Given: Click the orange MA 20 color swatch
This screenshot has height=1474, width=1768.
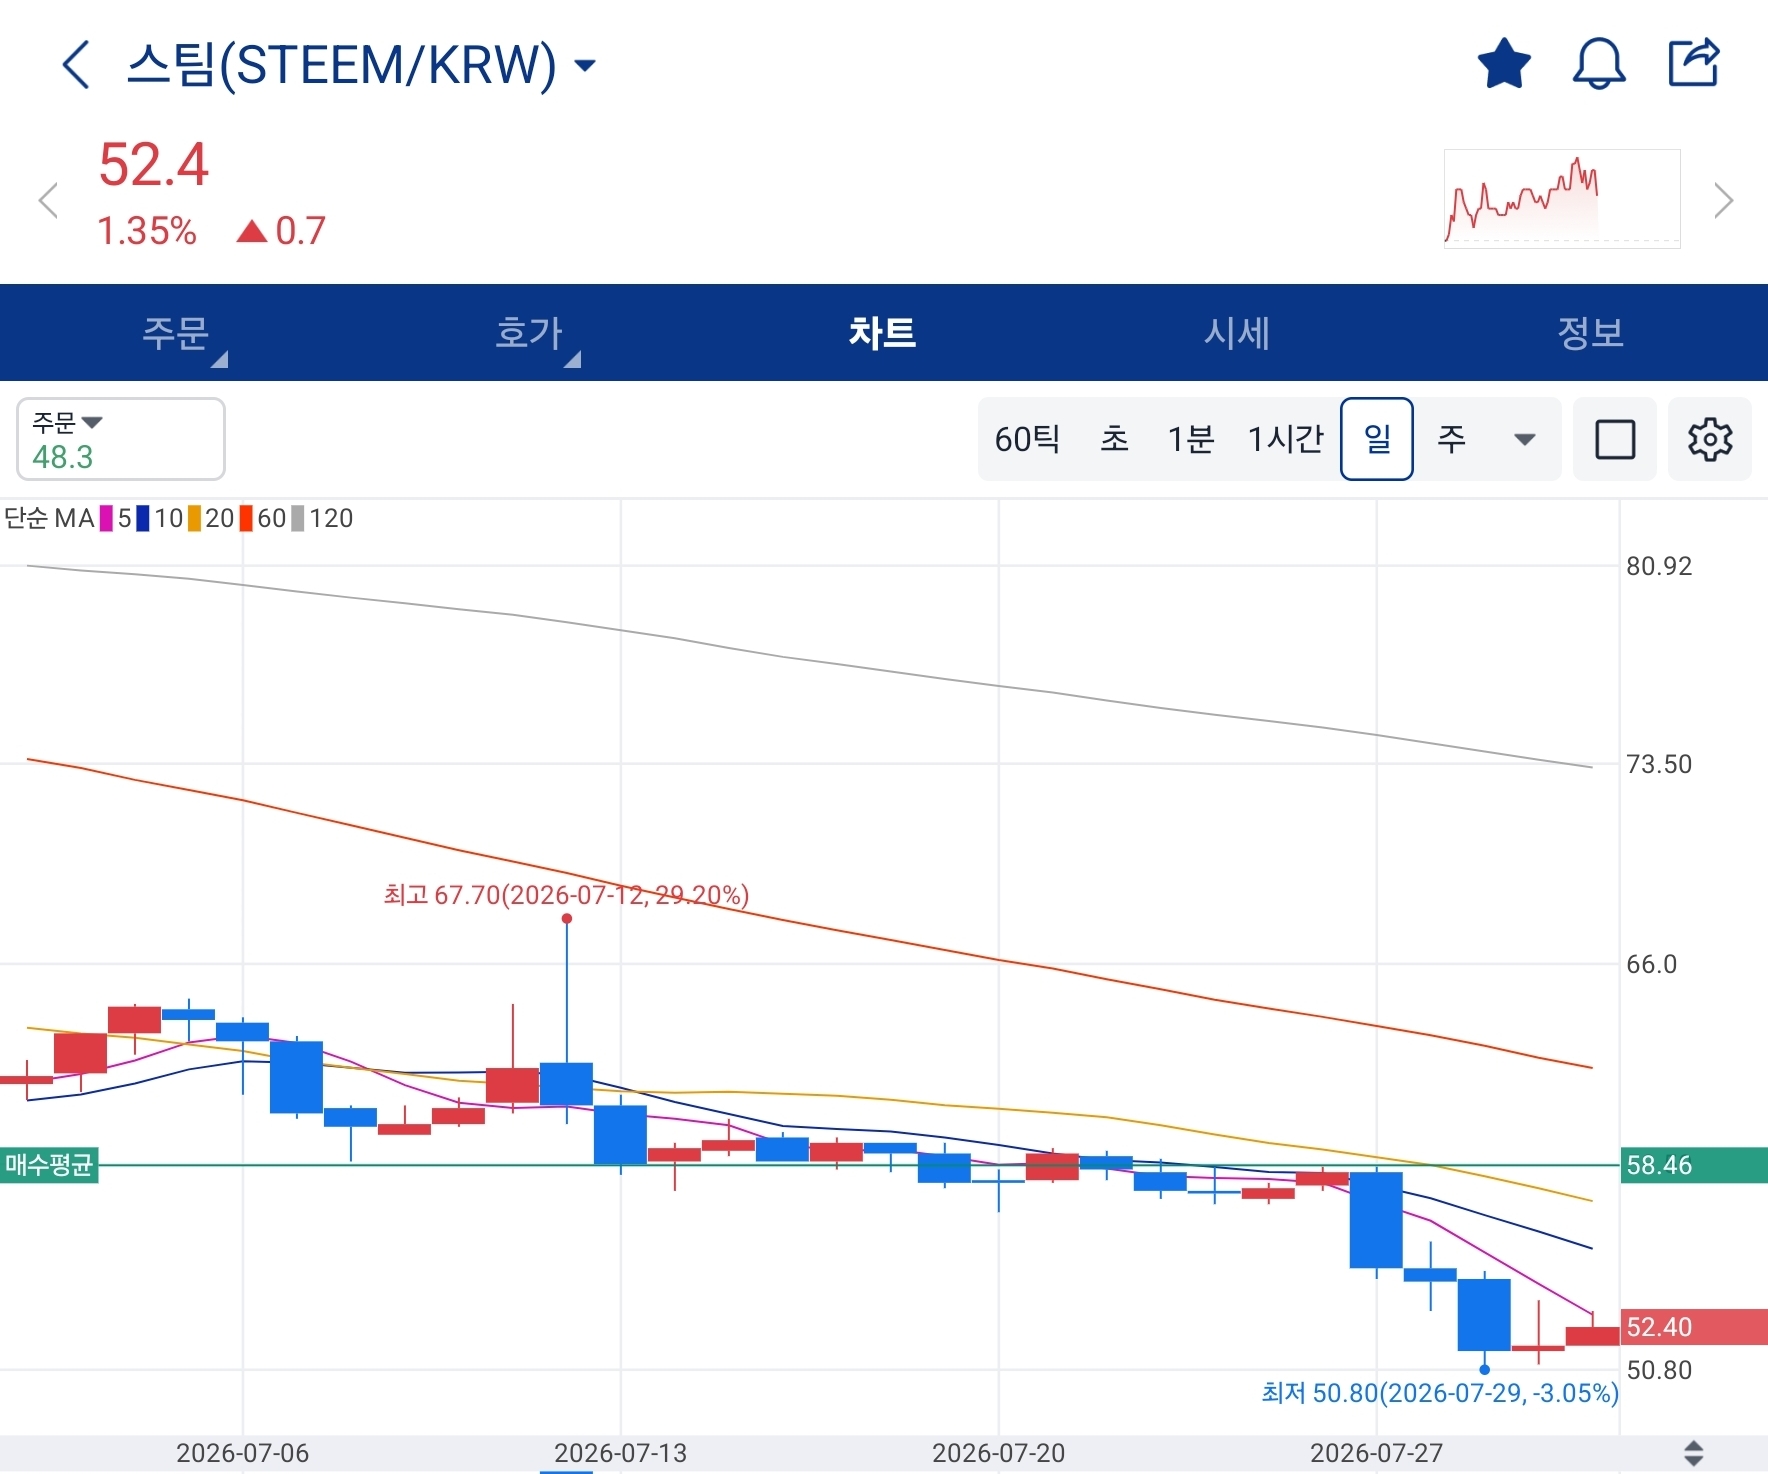Looking at the screenshot, I should [x=195, y=518].
